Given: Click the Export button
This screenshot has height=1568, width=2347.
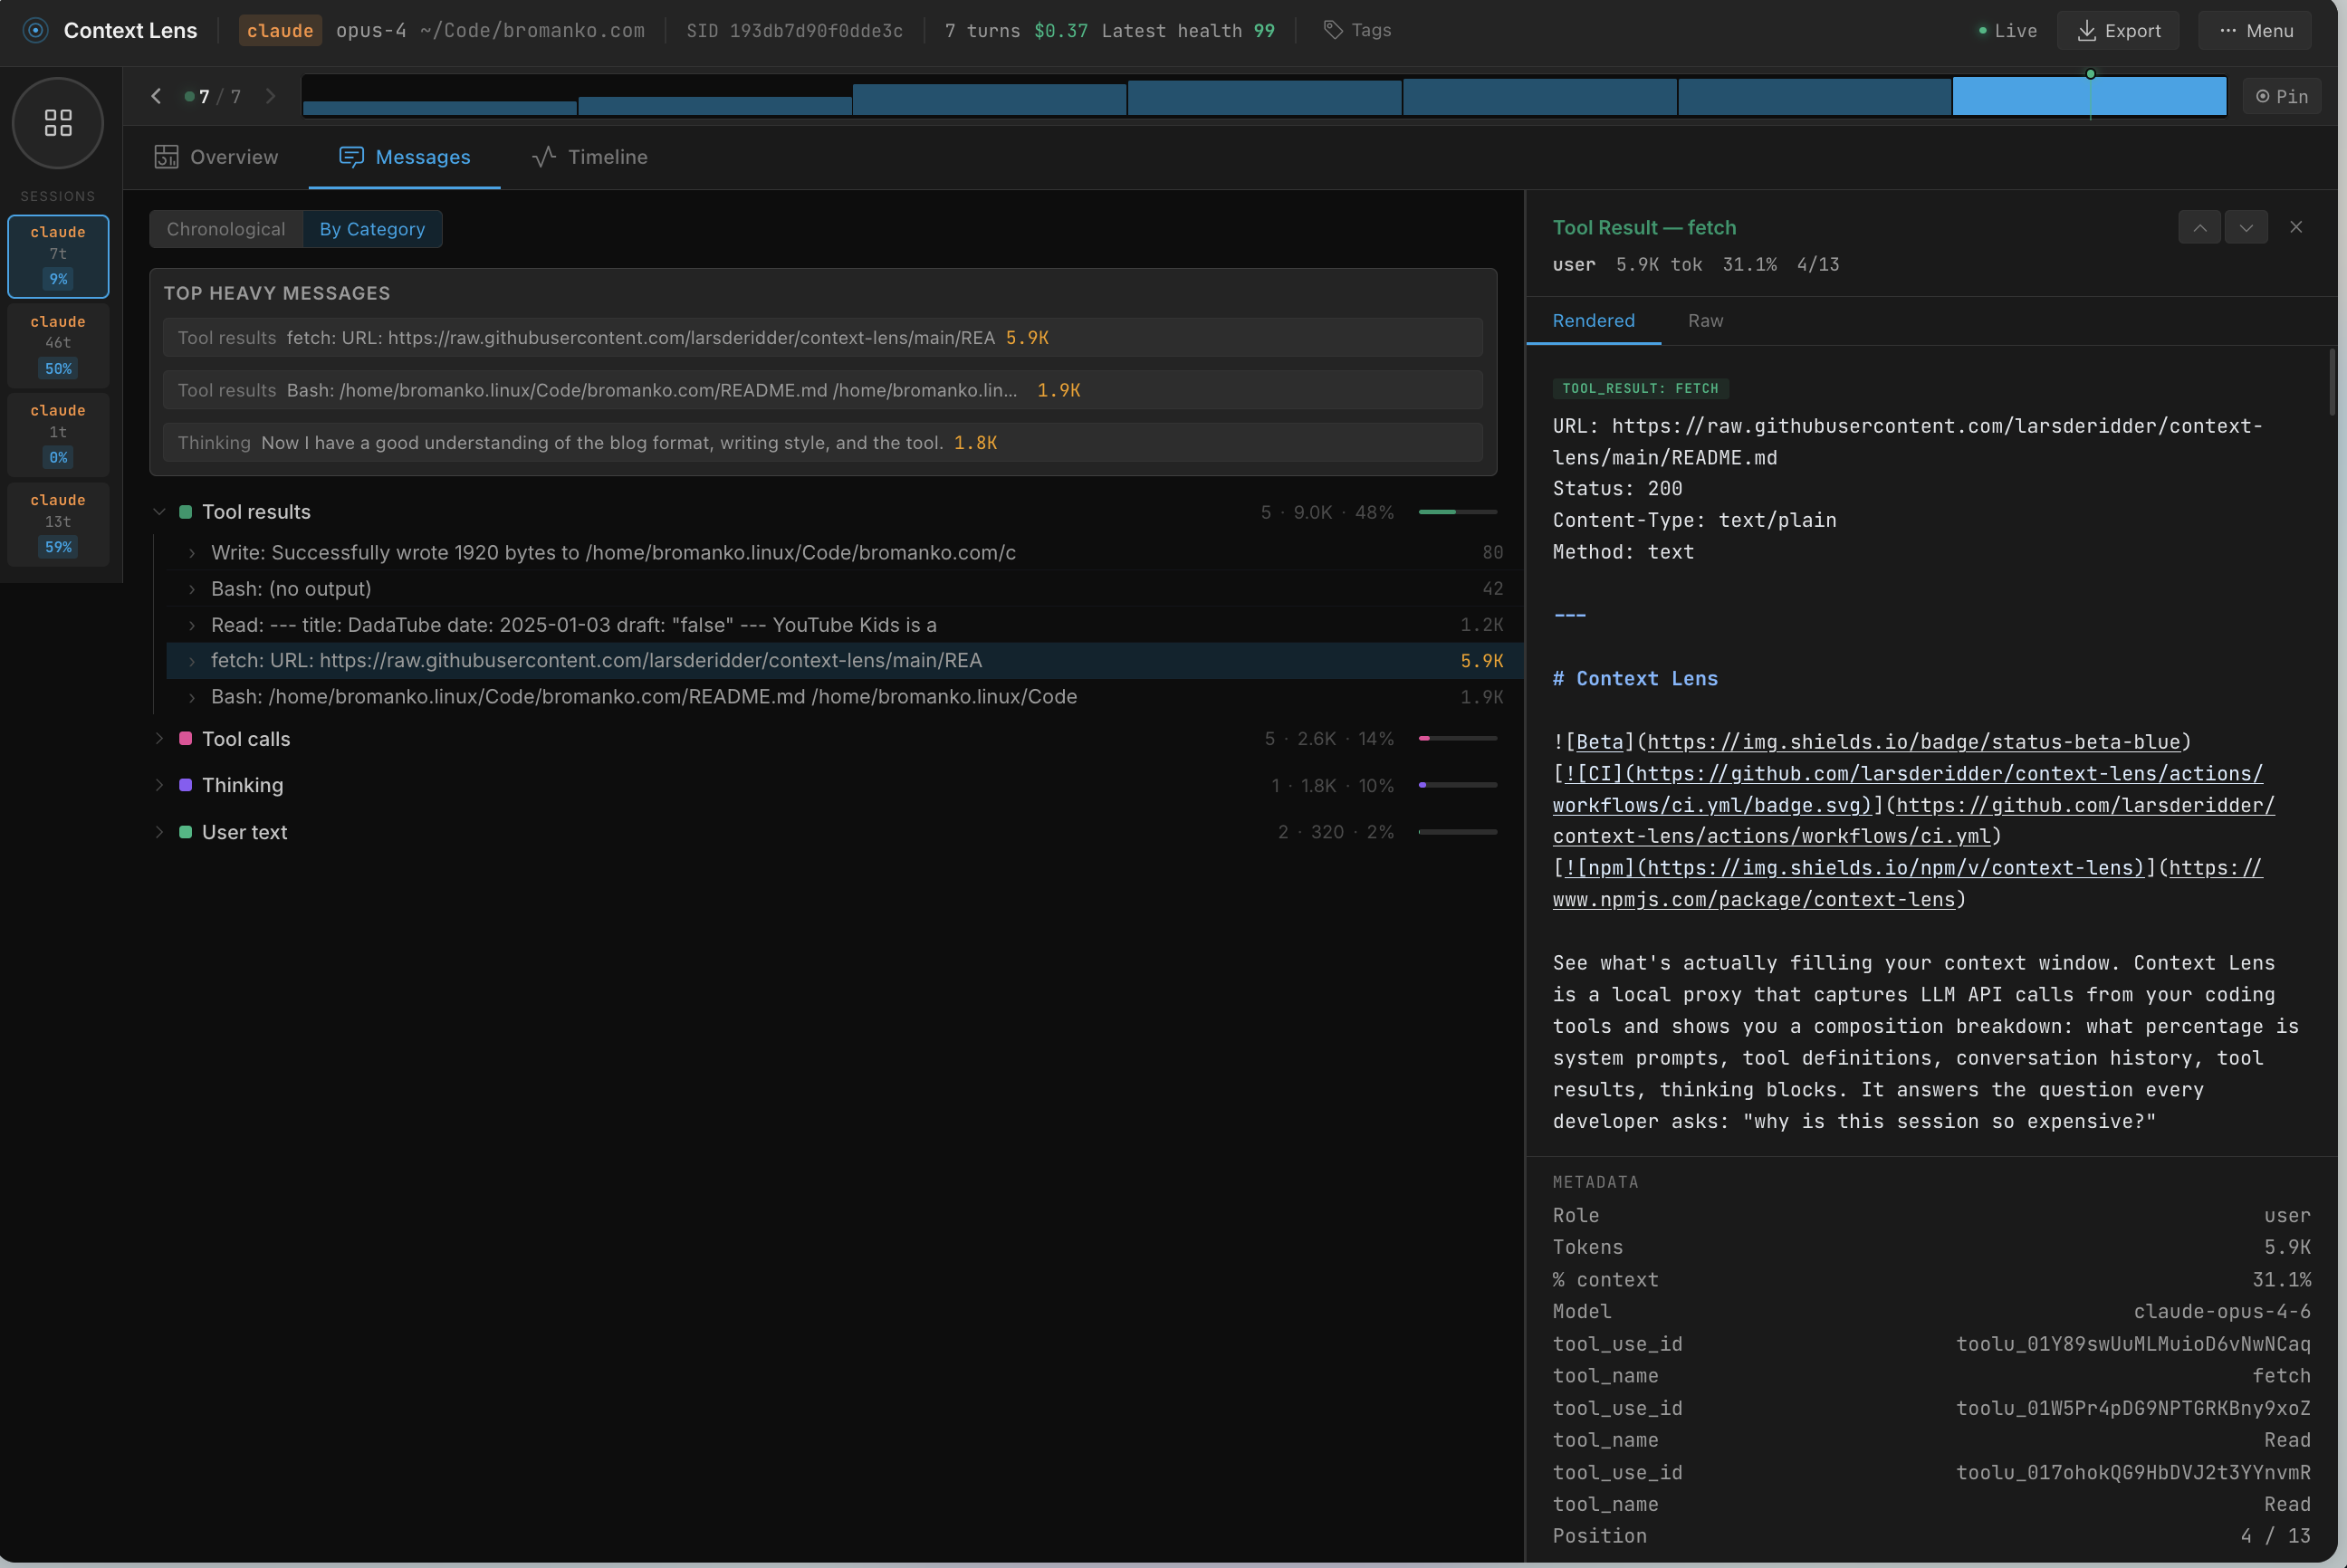Looking at the screenshot, I should tap(2117, 30).
